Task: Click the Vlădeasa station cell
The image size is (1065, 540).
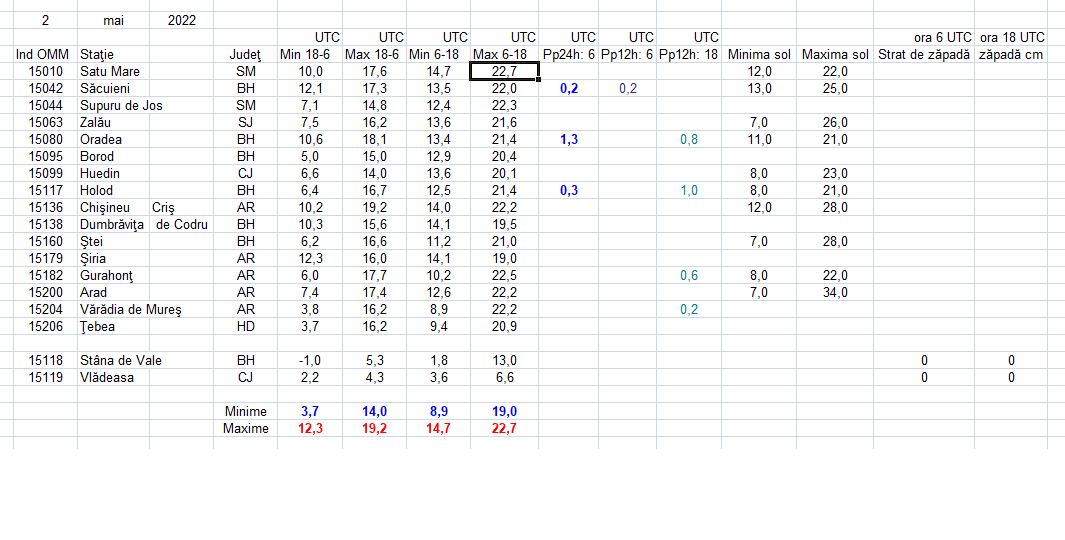Action: pos(113,377)
